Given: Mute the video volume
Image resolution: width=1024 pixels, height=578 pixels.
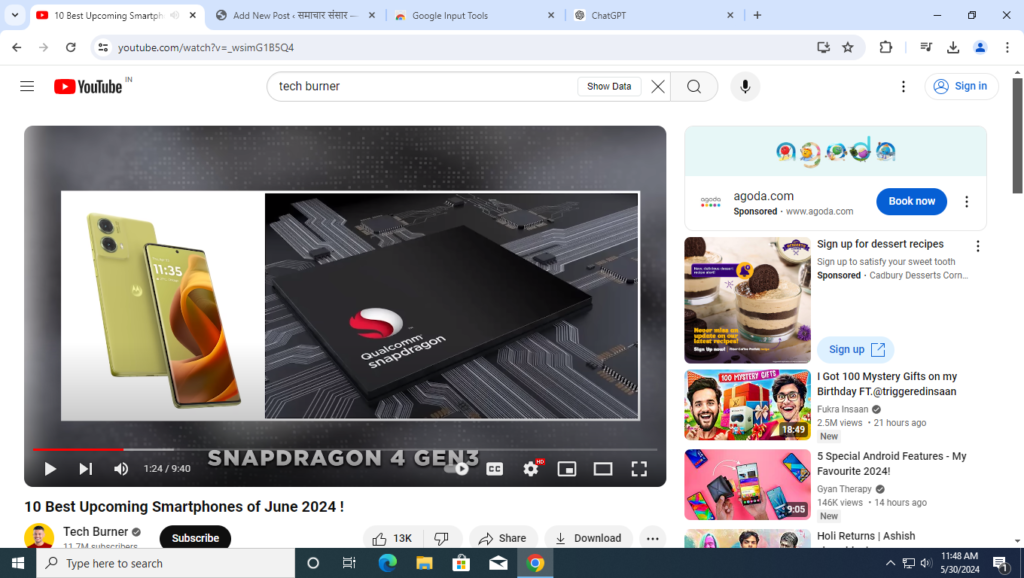Looking at the screenshot, I should coord(121,469).
